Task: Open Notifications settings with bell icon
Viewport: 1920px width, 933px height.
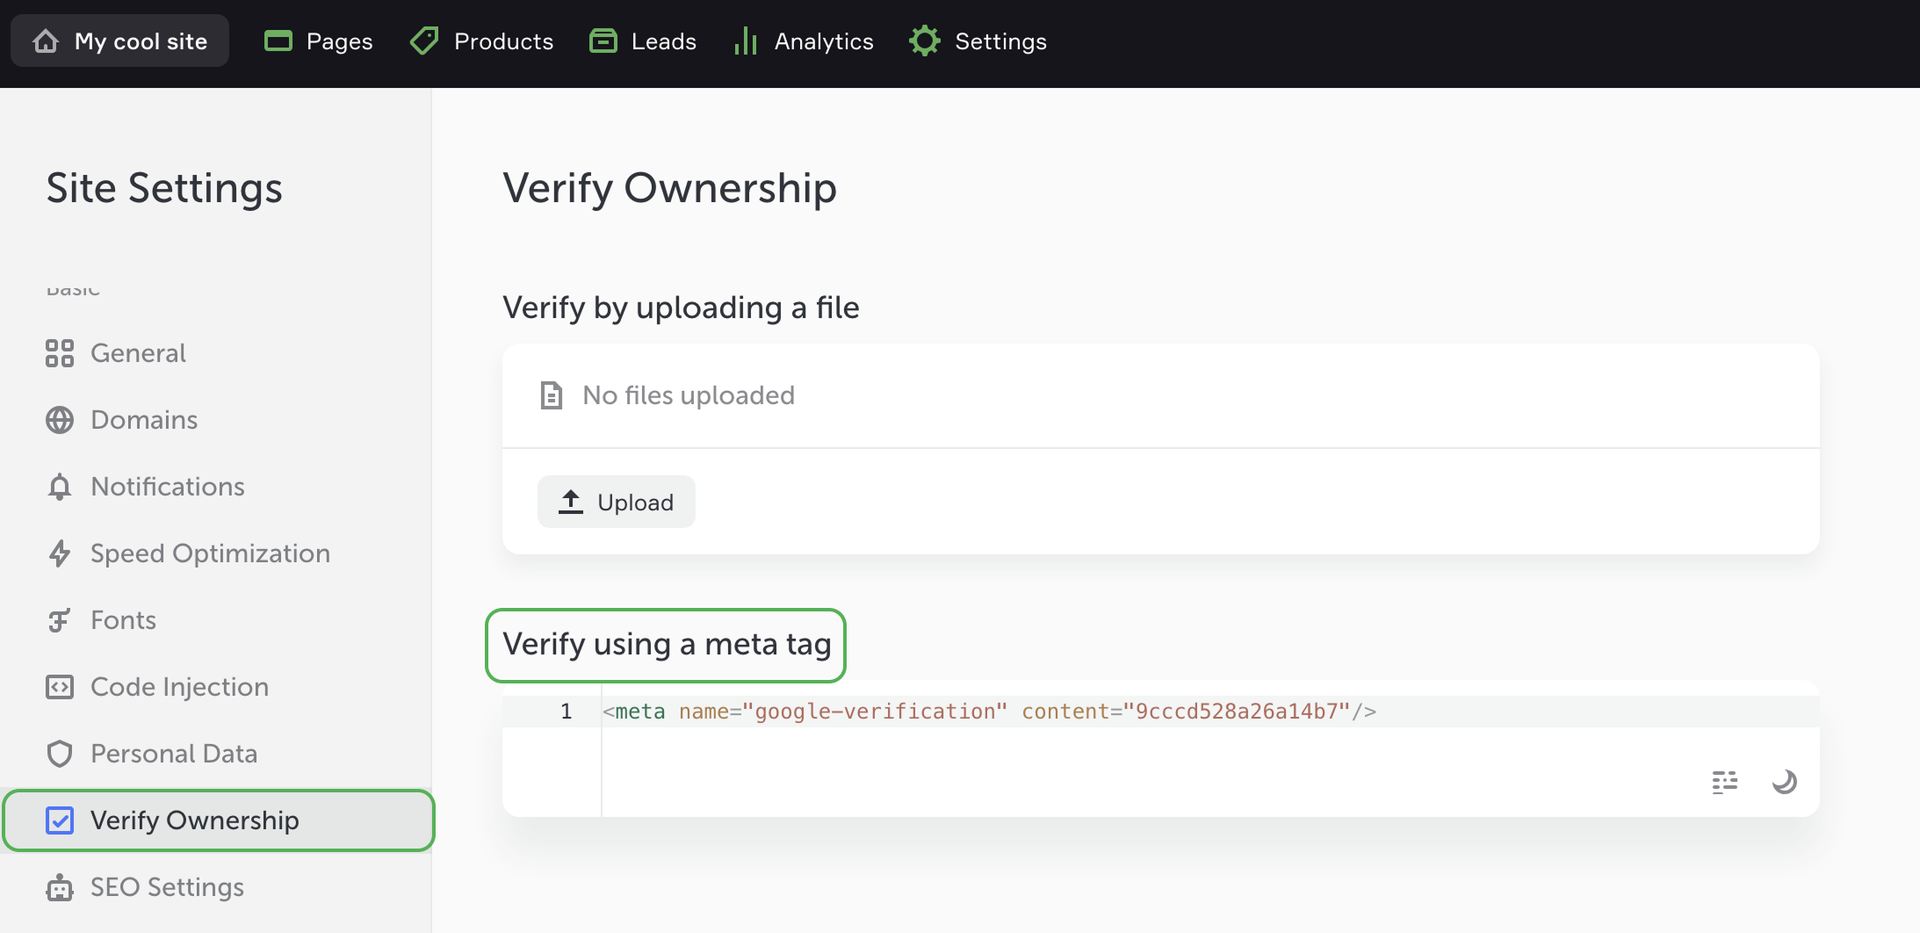Action: click(x=60, y=487)
